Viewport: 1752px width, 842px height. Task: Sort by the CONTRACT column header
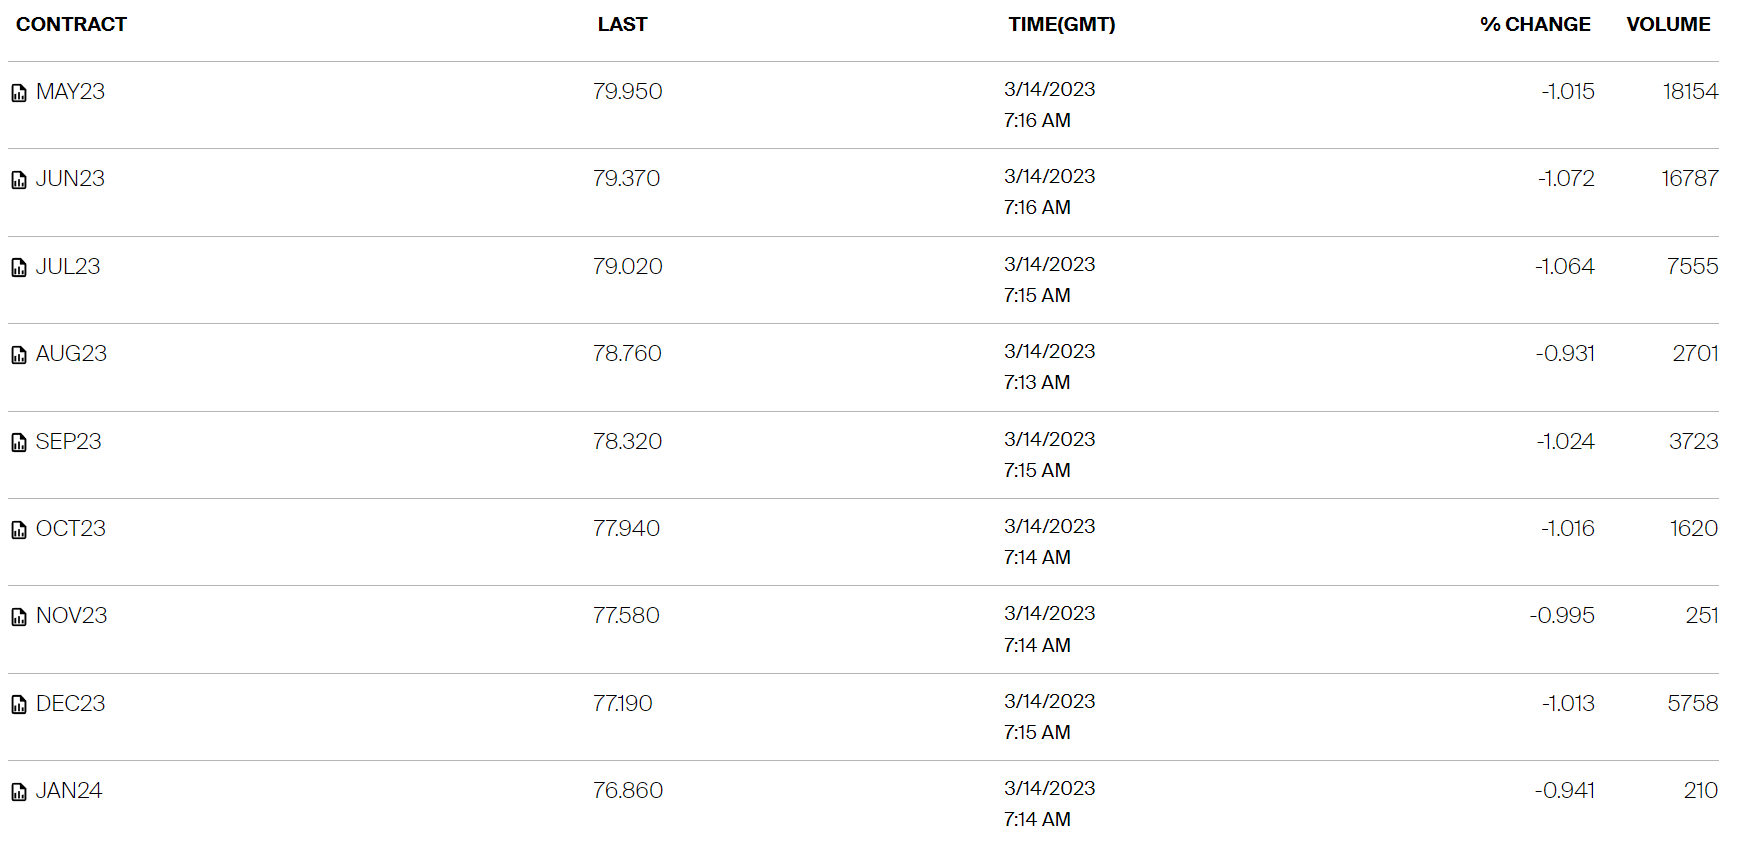tap(72, 24)
